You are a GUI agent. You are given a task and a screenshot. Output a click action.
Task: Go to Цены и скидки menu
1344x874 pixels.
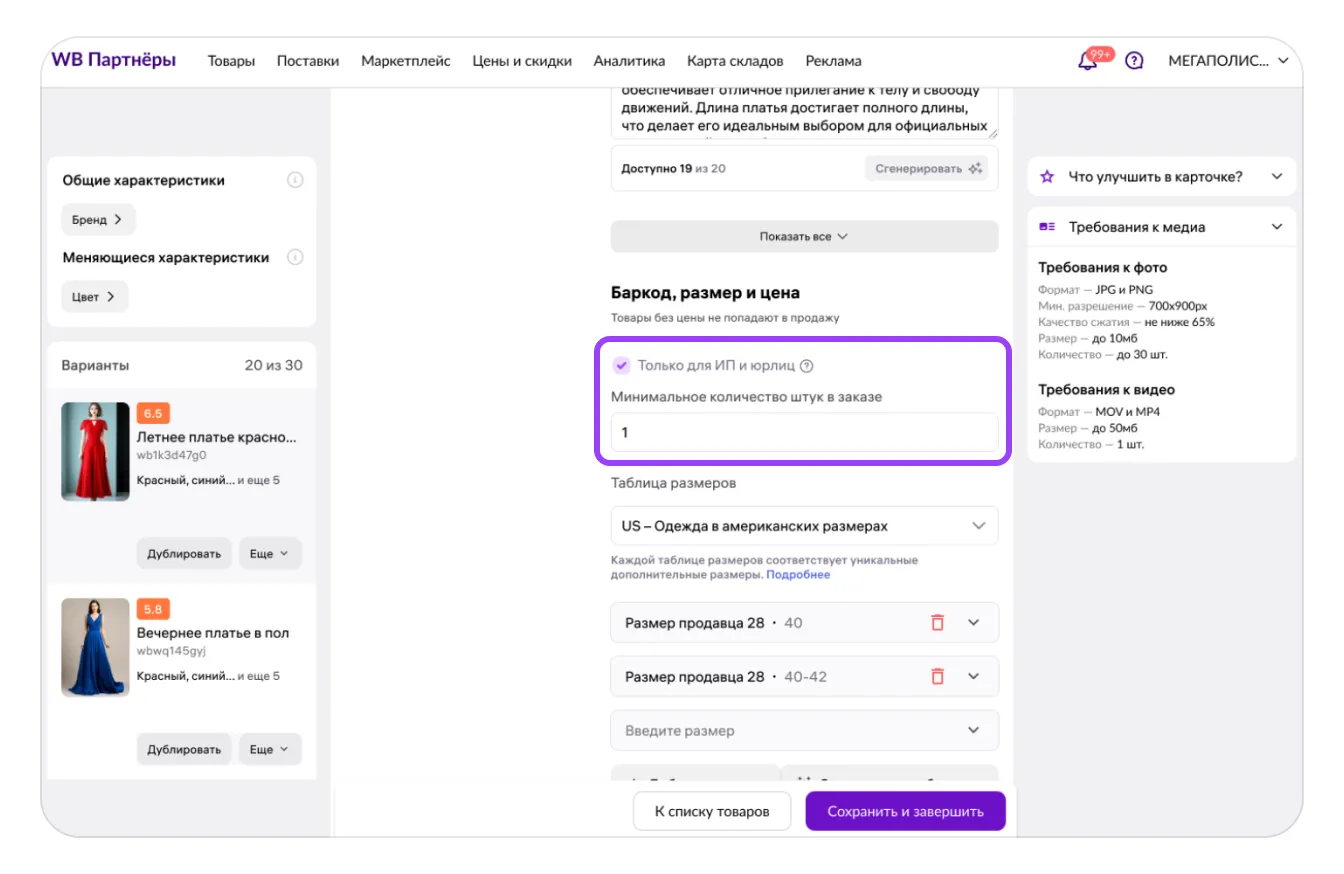tap(522, 61)
